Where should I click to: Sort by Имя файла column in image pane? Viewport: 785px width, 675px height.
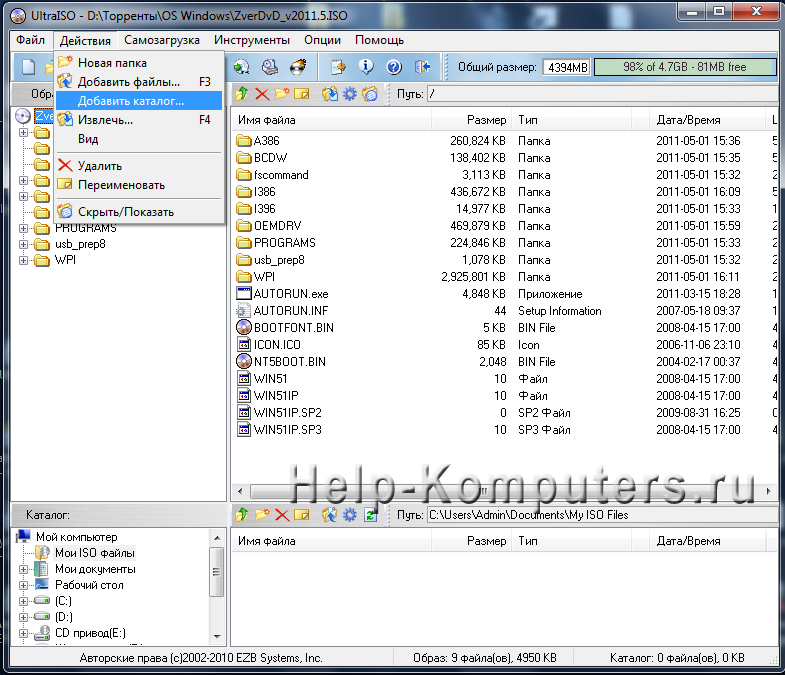(x=331, y=120)
